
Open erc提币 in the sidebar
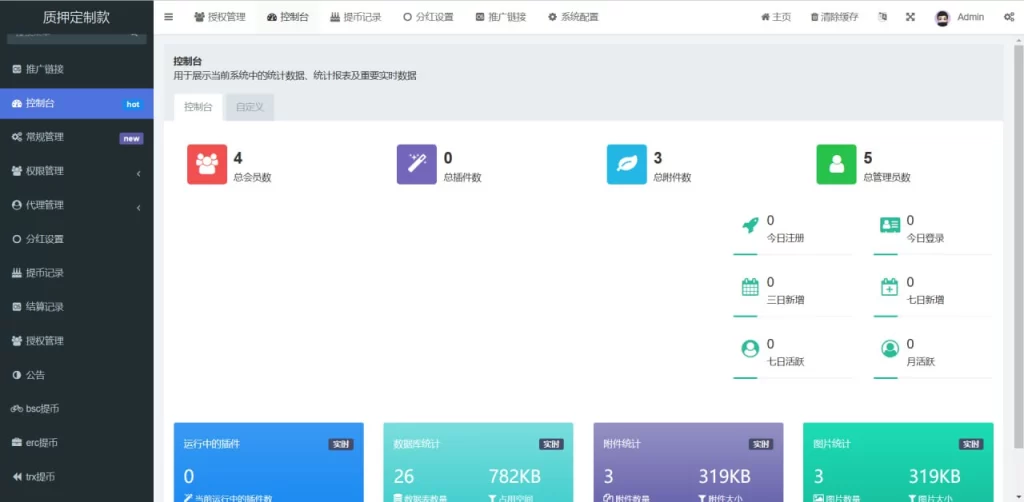point(76,443)
